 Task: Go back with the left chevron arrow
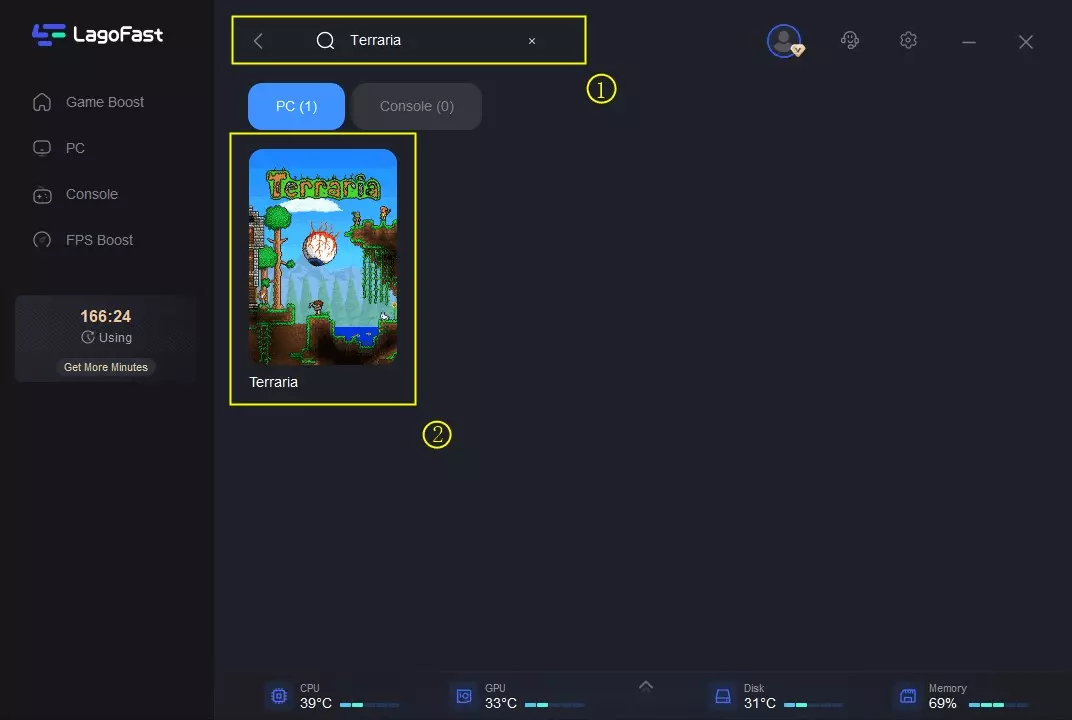[x=258, y=41]
